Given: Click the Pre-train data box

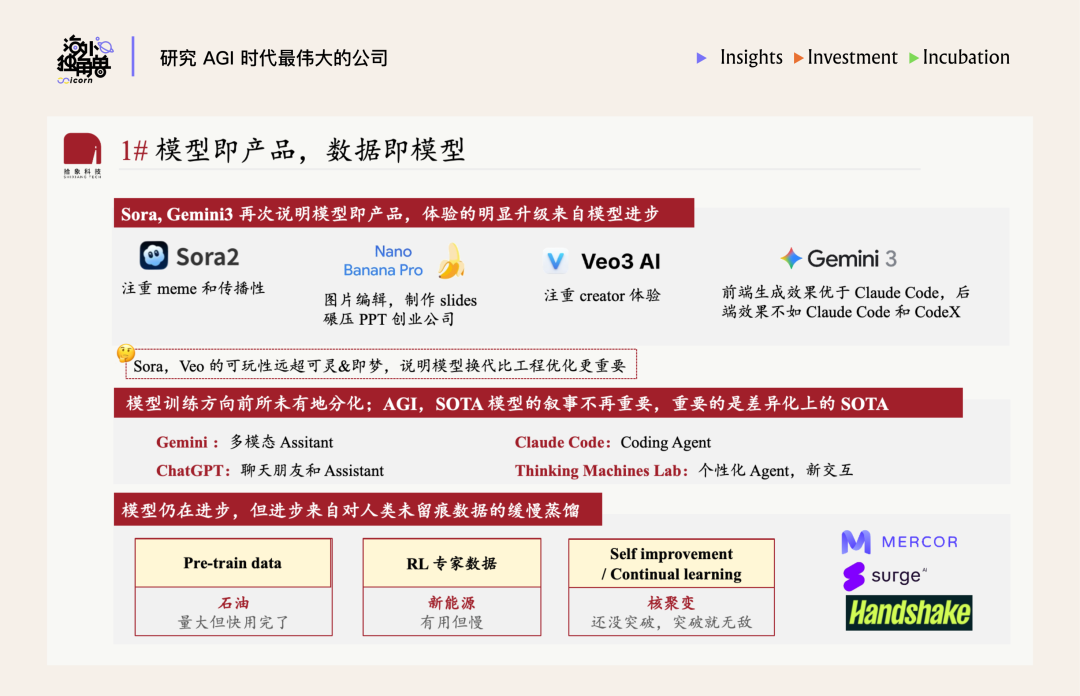Looking at the screenshot, I should tap(233, 563).
